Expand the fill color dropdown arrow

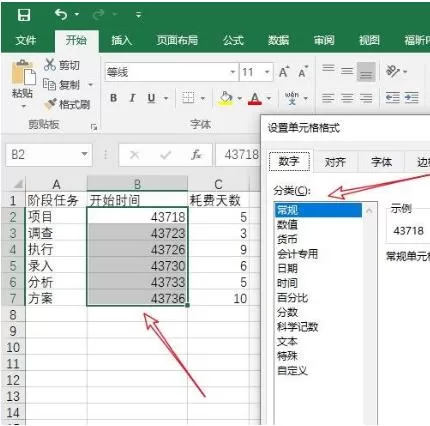tap(239, 98)
